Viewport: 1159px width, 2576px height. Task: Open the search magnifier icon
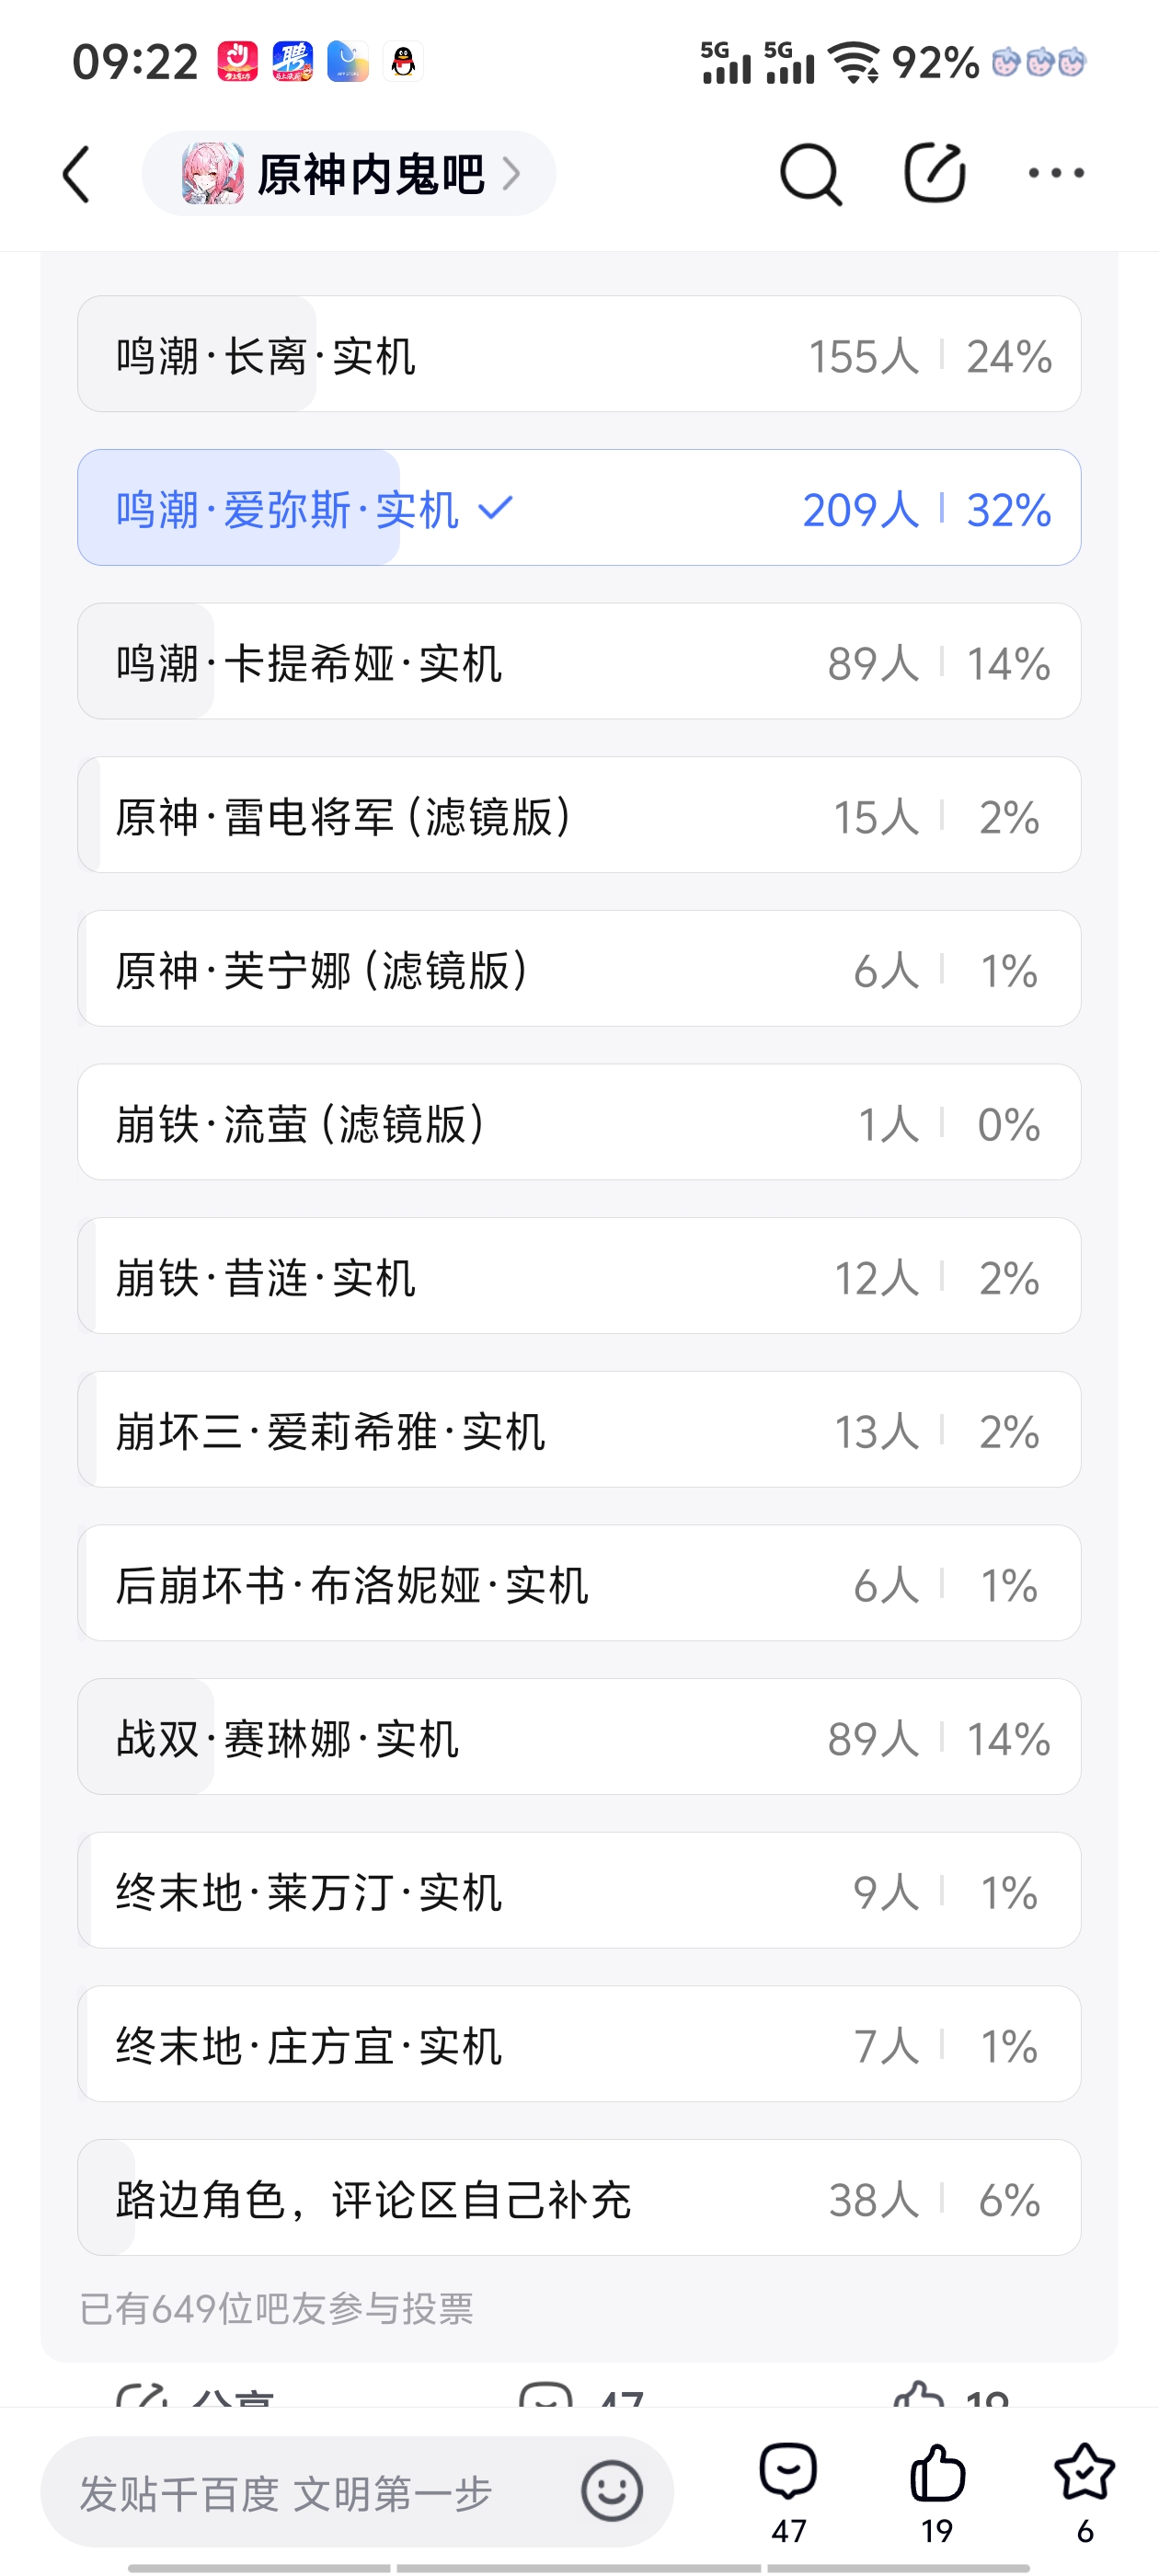pos(810,174)
